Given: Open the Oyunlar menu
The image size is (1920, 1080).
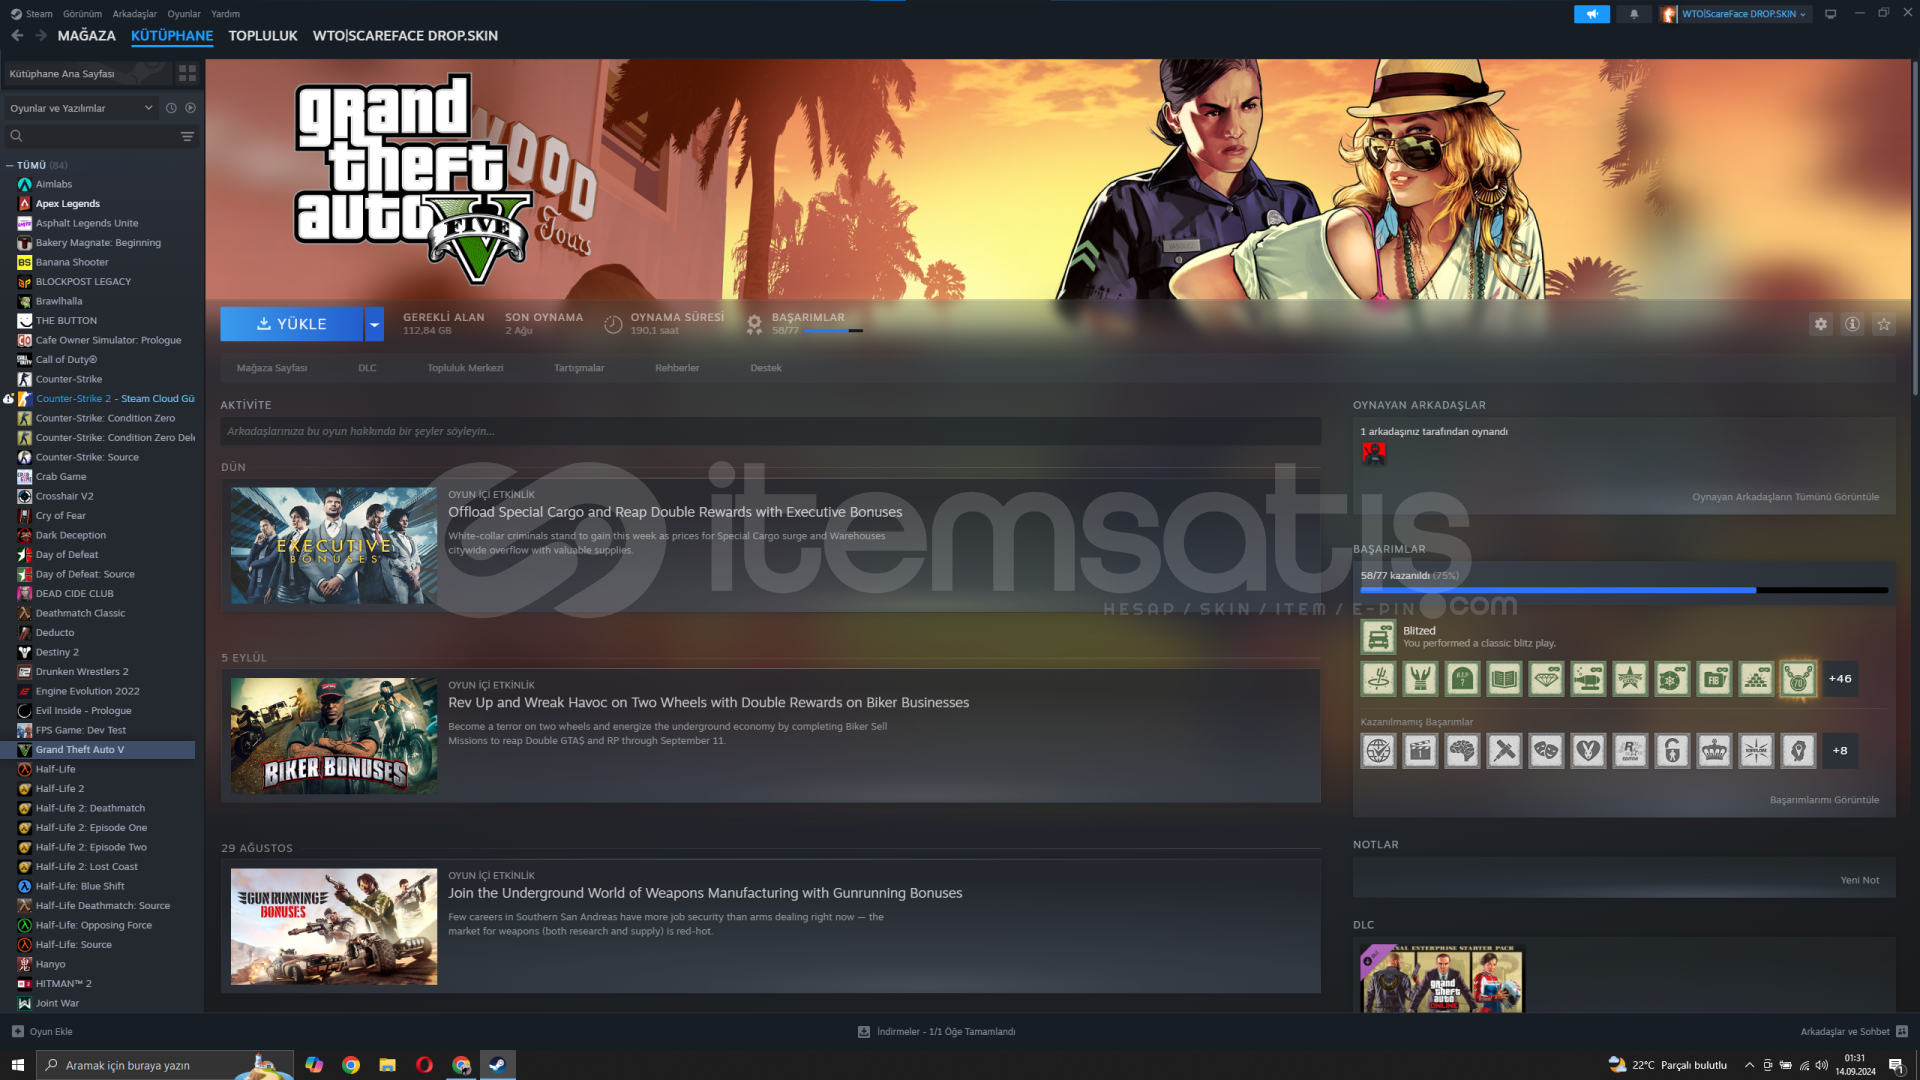Looking at the screenshot, I should (x=184, y=14).
